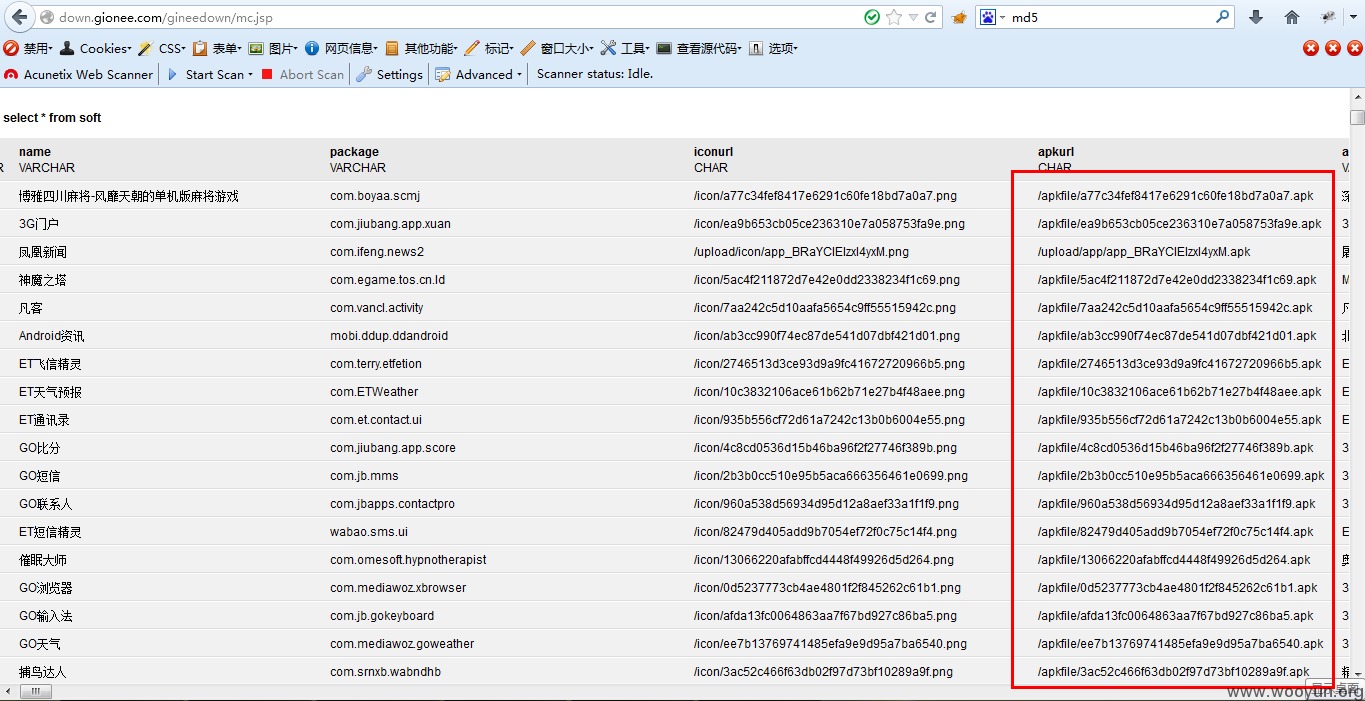The width and height of the screenshot is (1365, 701).
Task: Open the 表单 (Forms) menu
Action: (218, 48)
